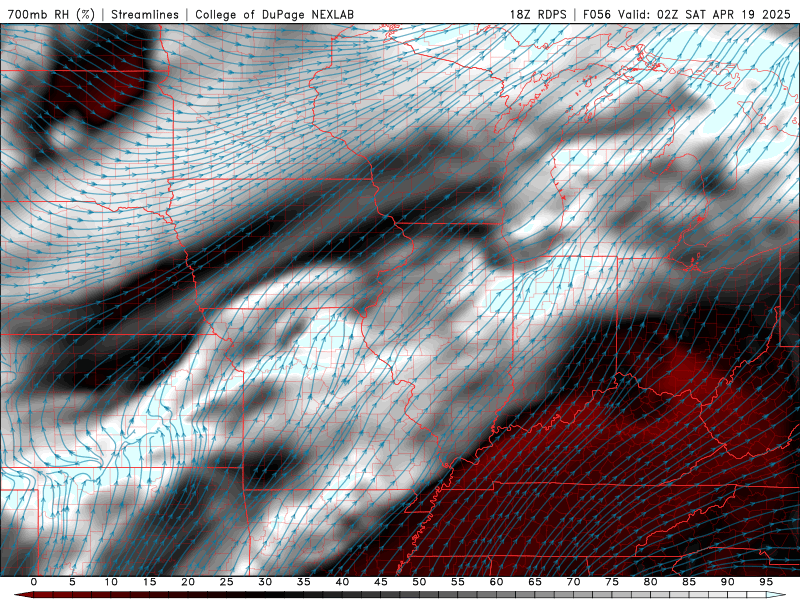
Task: Click the '700mb RH (%)' title text
Action: [x=52, y=14]
